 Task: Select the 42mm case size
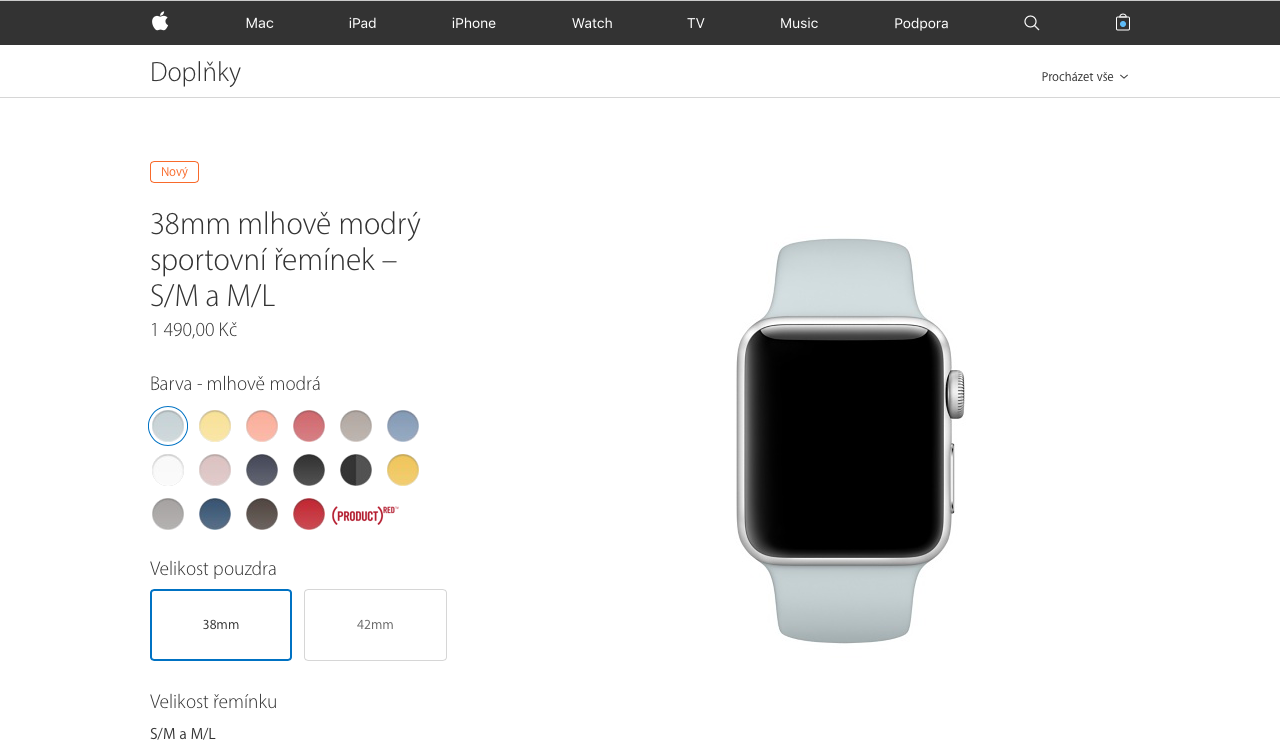point(375,625)
